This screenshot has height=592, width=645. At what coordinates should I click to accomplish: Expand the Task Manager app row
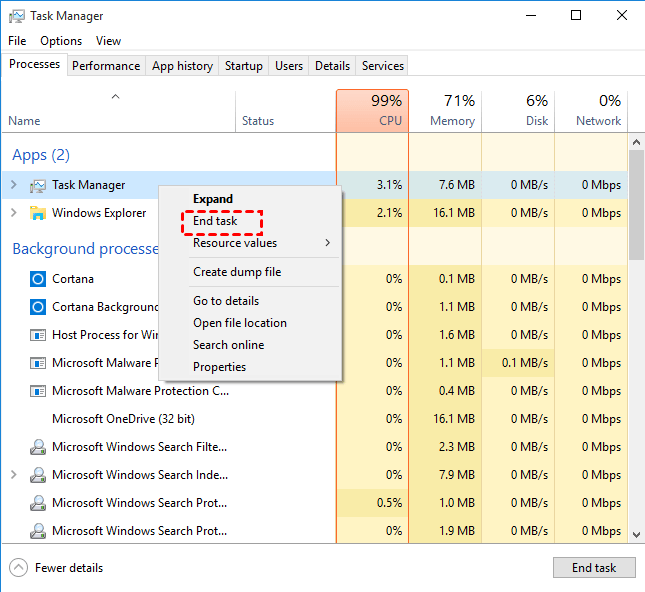coord(14,185)
